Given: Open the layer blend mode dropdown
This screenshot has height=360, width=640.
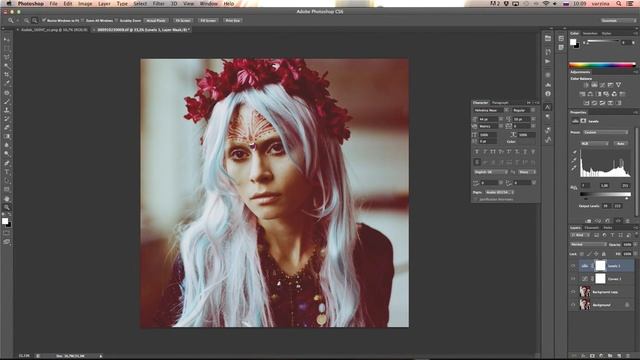Looking at the screenshot, I should coord(588,244).
